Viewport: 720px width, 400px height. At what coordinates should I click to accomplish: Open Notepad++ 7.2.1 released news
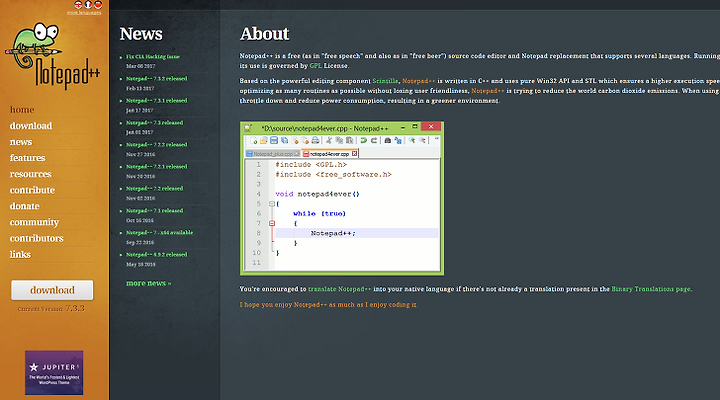pyautogui.click(x=157, y=167)
